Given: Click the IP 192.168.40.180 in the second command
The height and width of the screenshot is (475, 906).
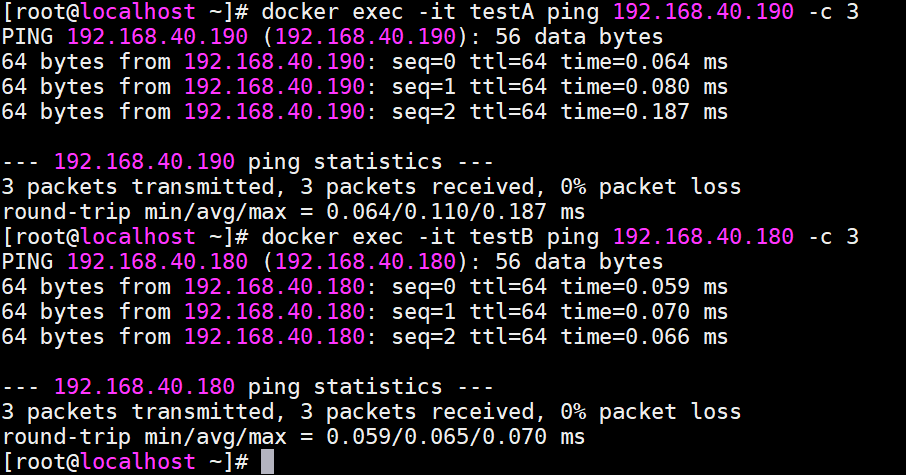Looking at the screenshot, I should 704,237.
